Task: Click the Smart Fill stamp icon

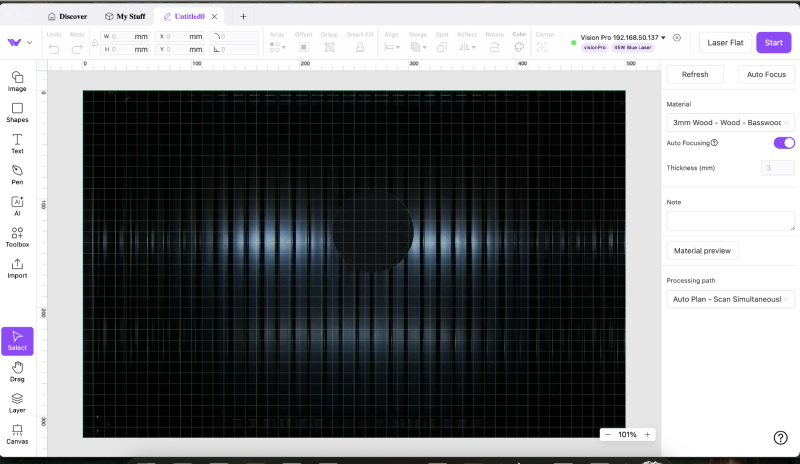Action: point(360,47)
